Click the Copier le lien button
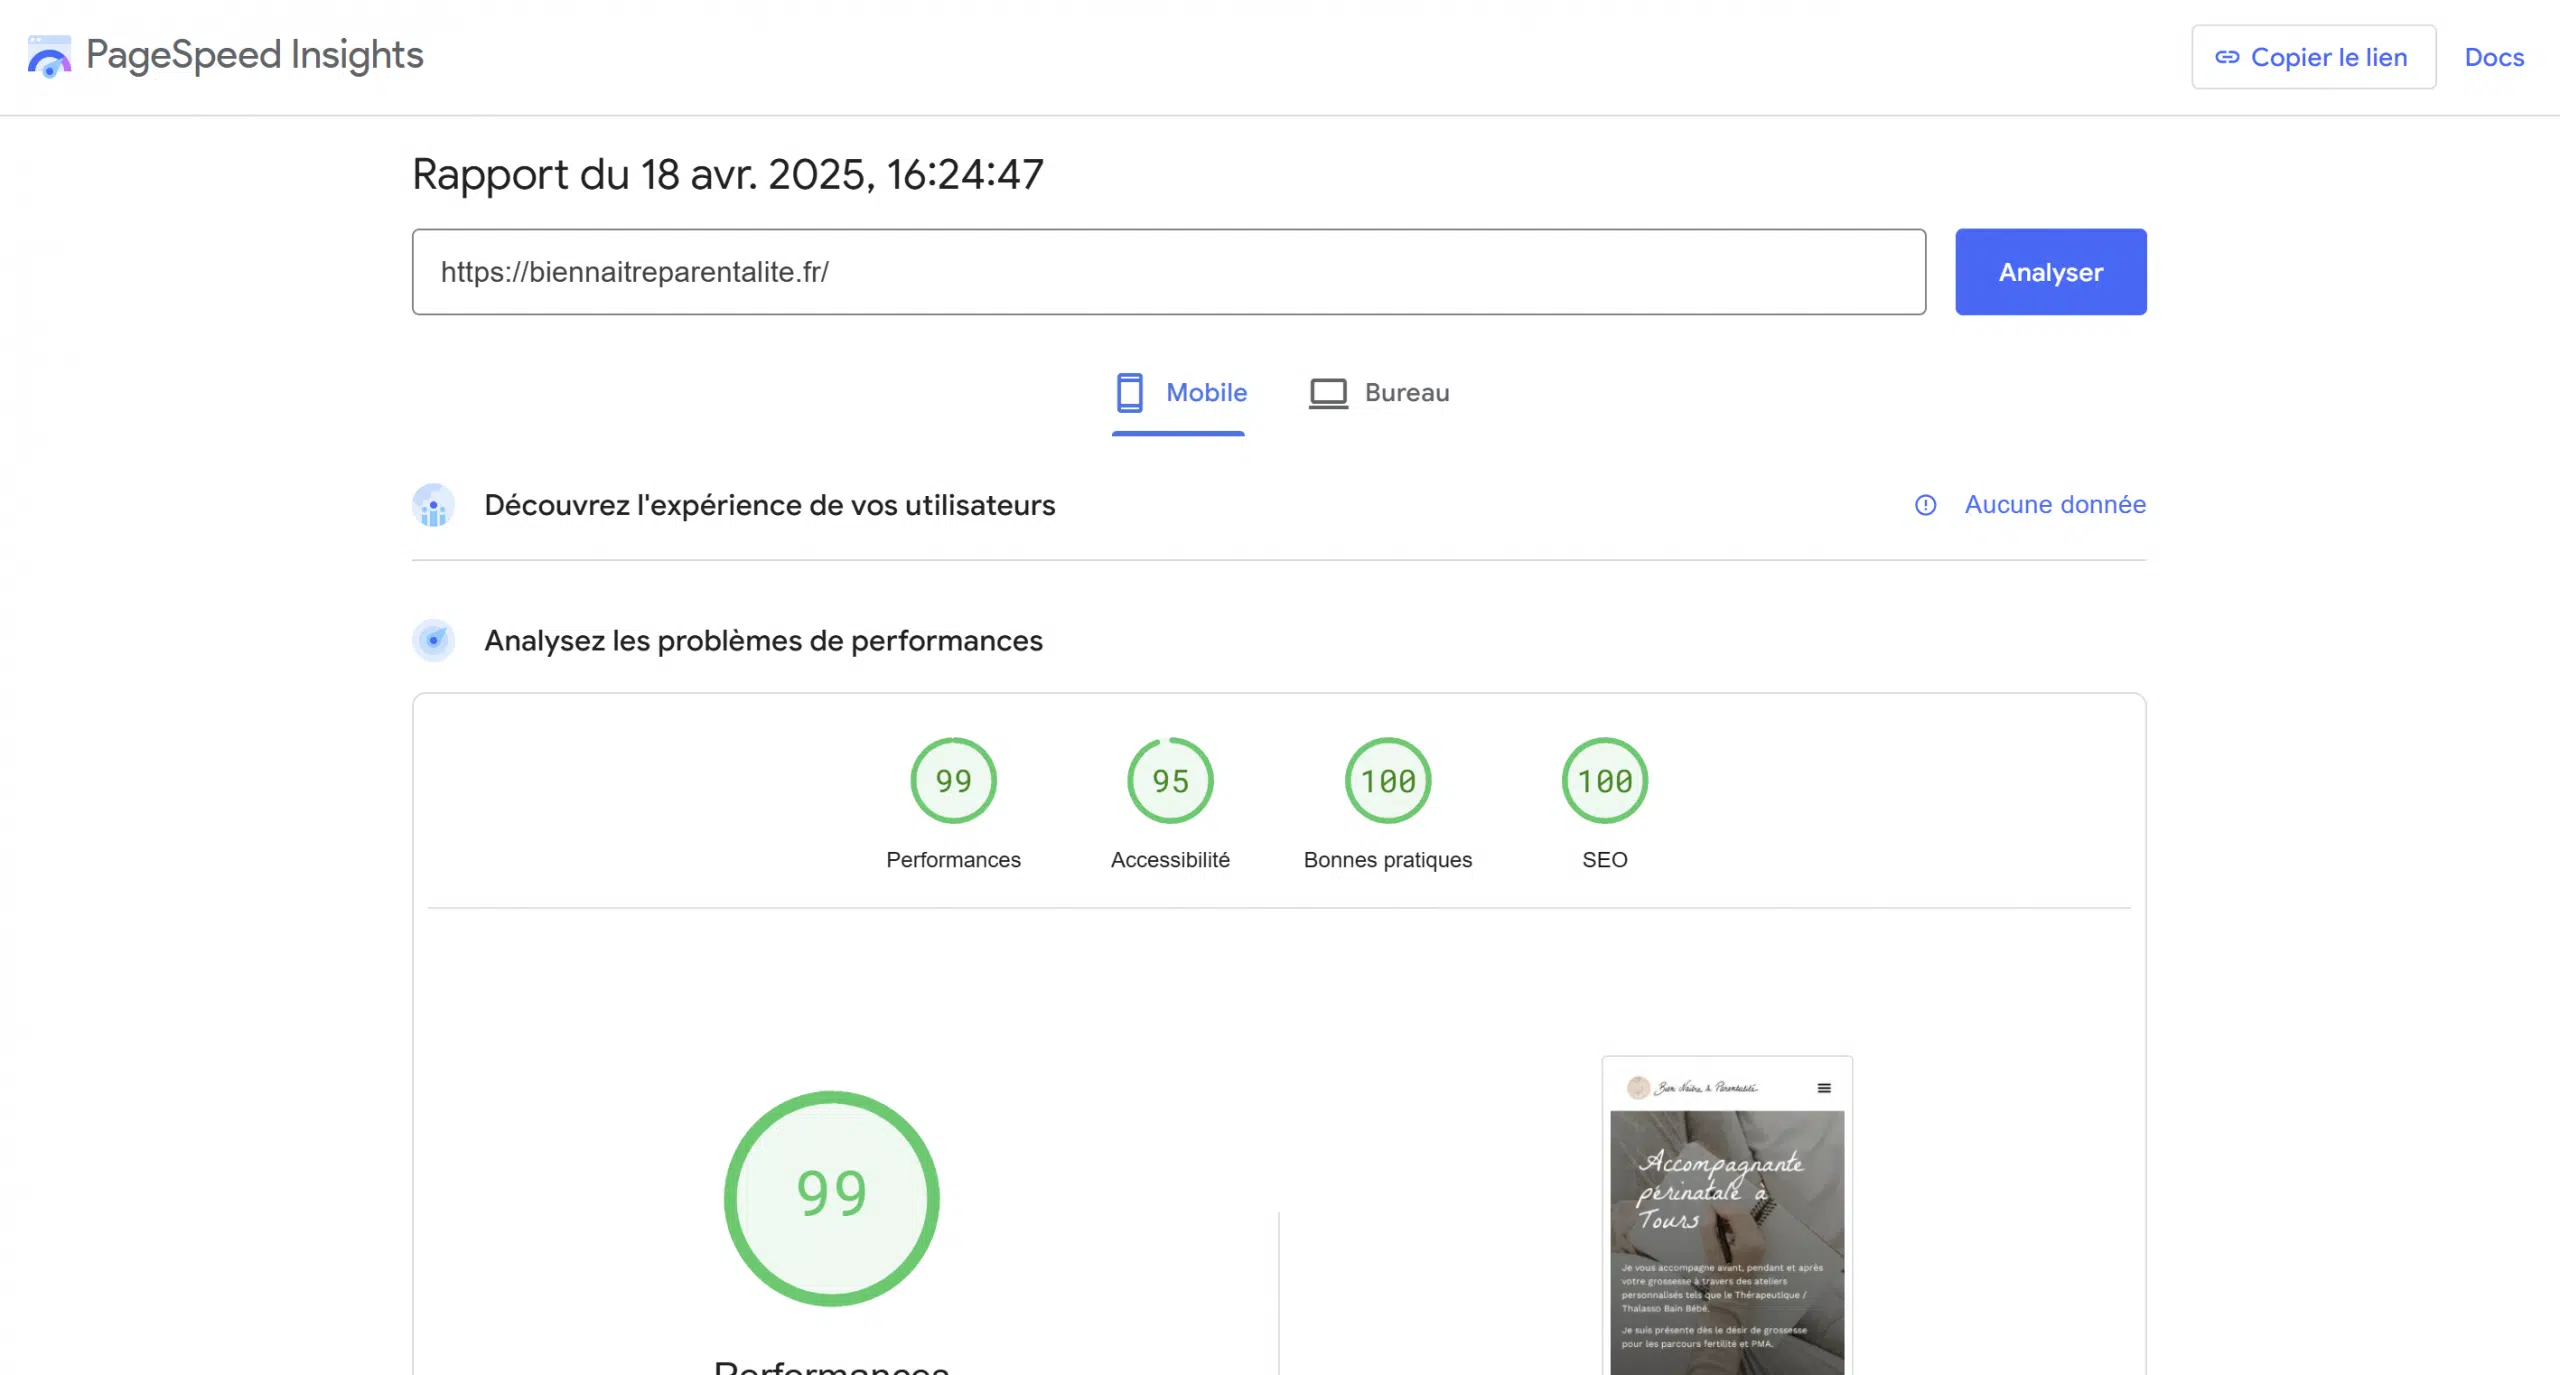This screenshot has height=1375, width=2560. coord(2314,57)
